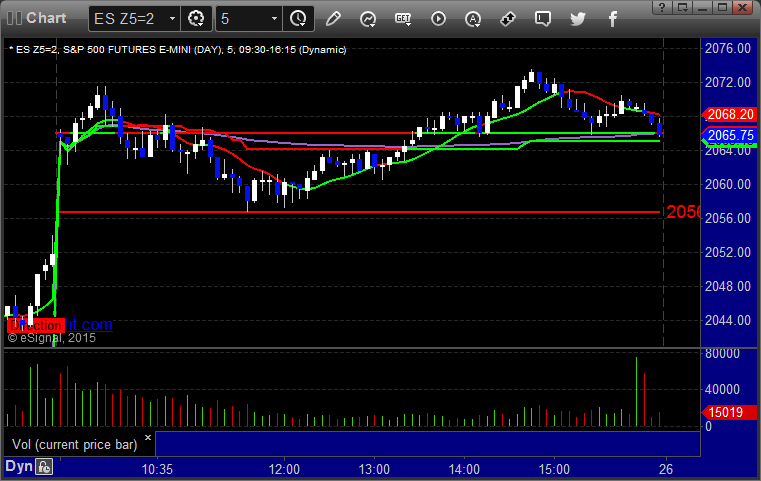
Task: Start bar replay with the play icon
Action: pyautogui.click(x=438, y=19)
